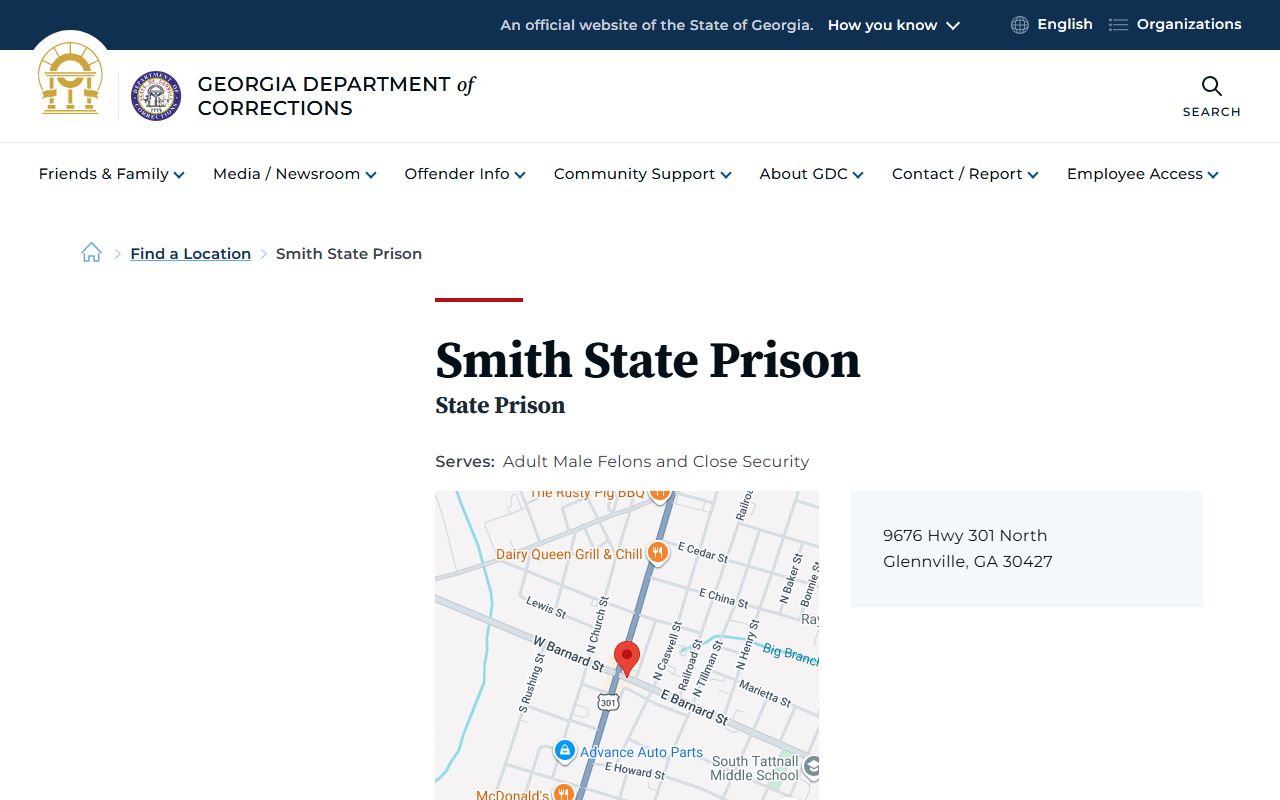Click the Advance Auto Parts map marker
The height and width of the screenshot is (800, 1280).
(x=564, y=750)
